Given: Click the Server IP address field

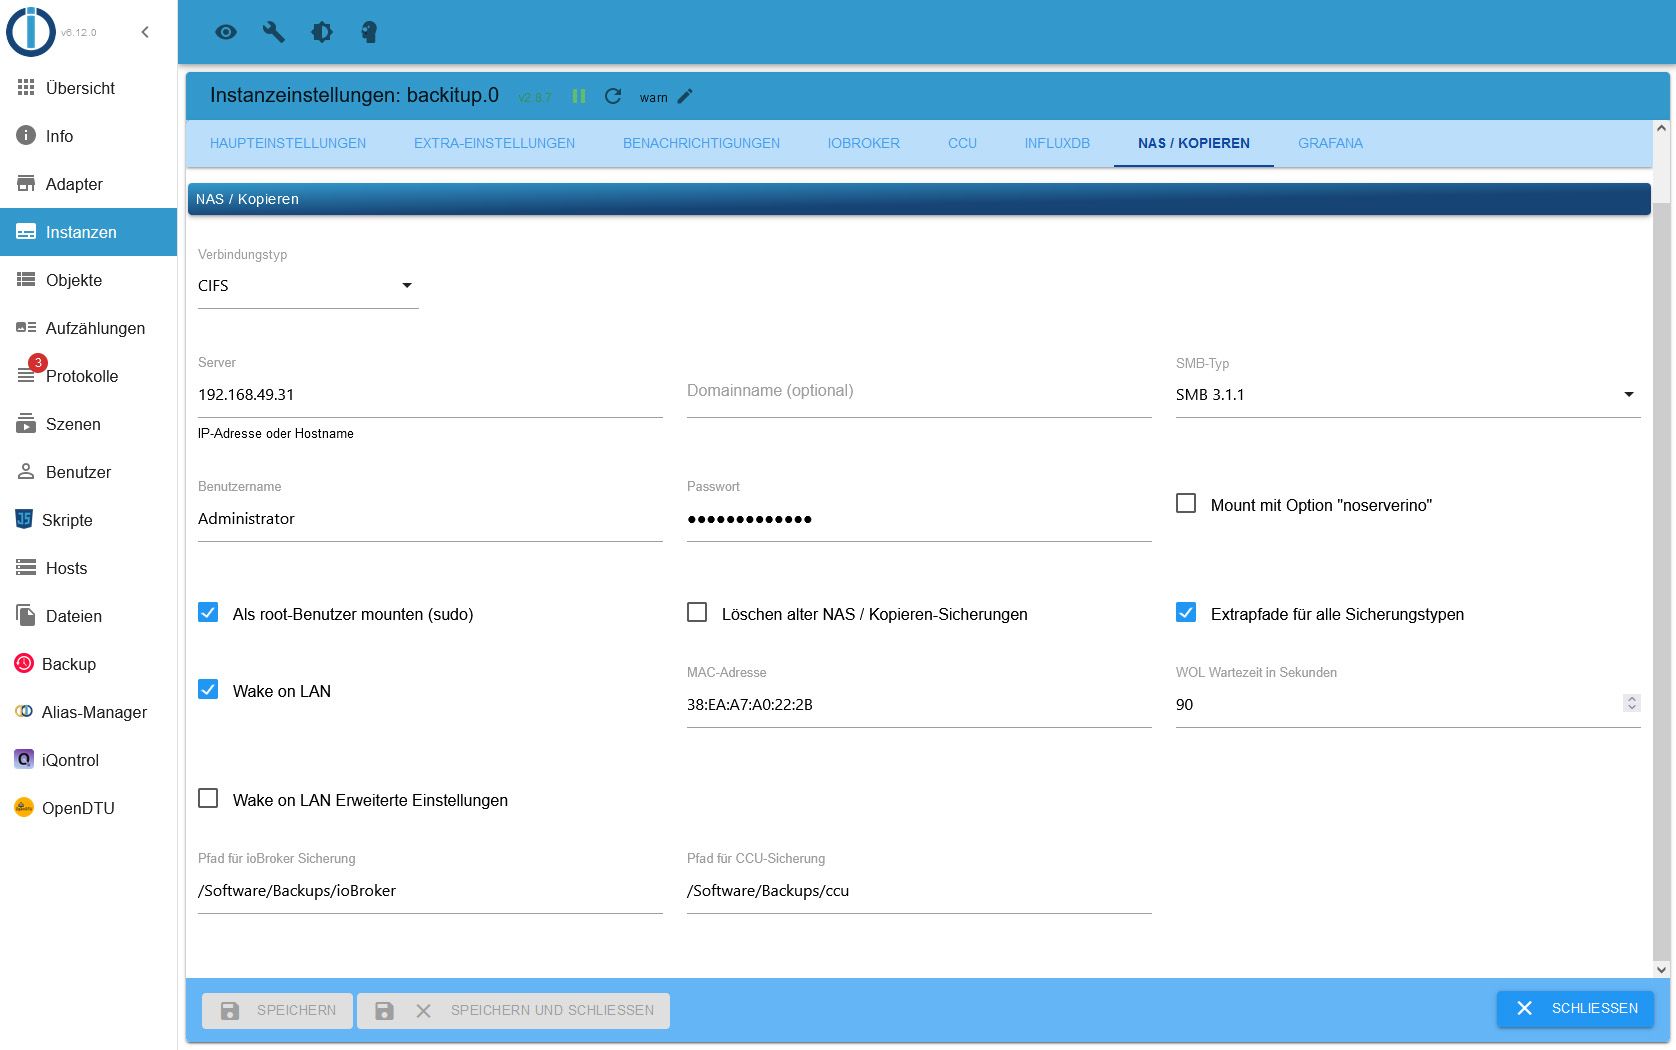Looking at the screenshot, I should tap(430, 395).
